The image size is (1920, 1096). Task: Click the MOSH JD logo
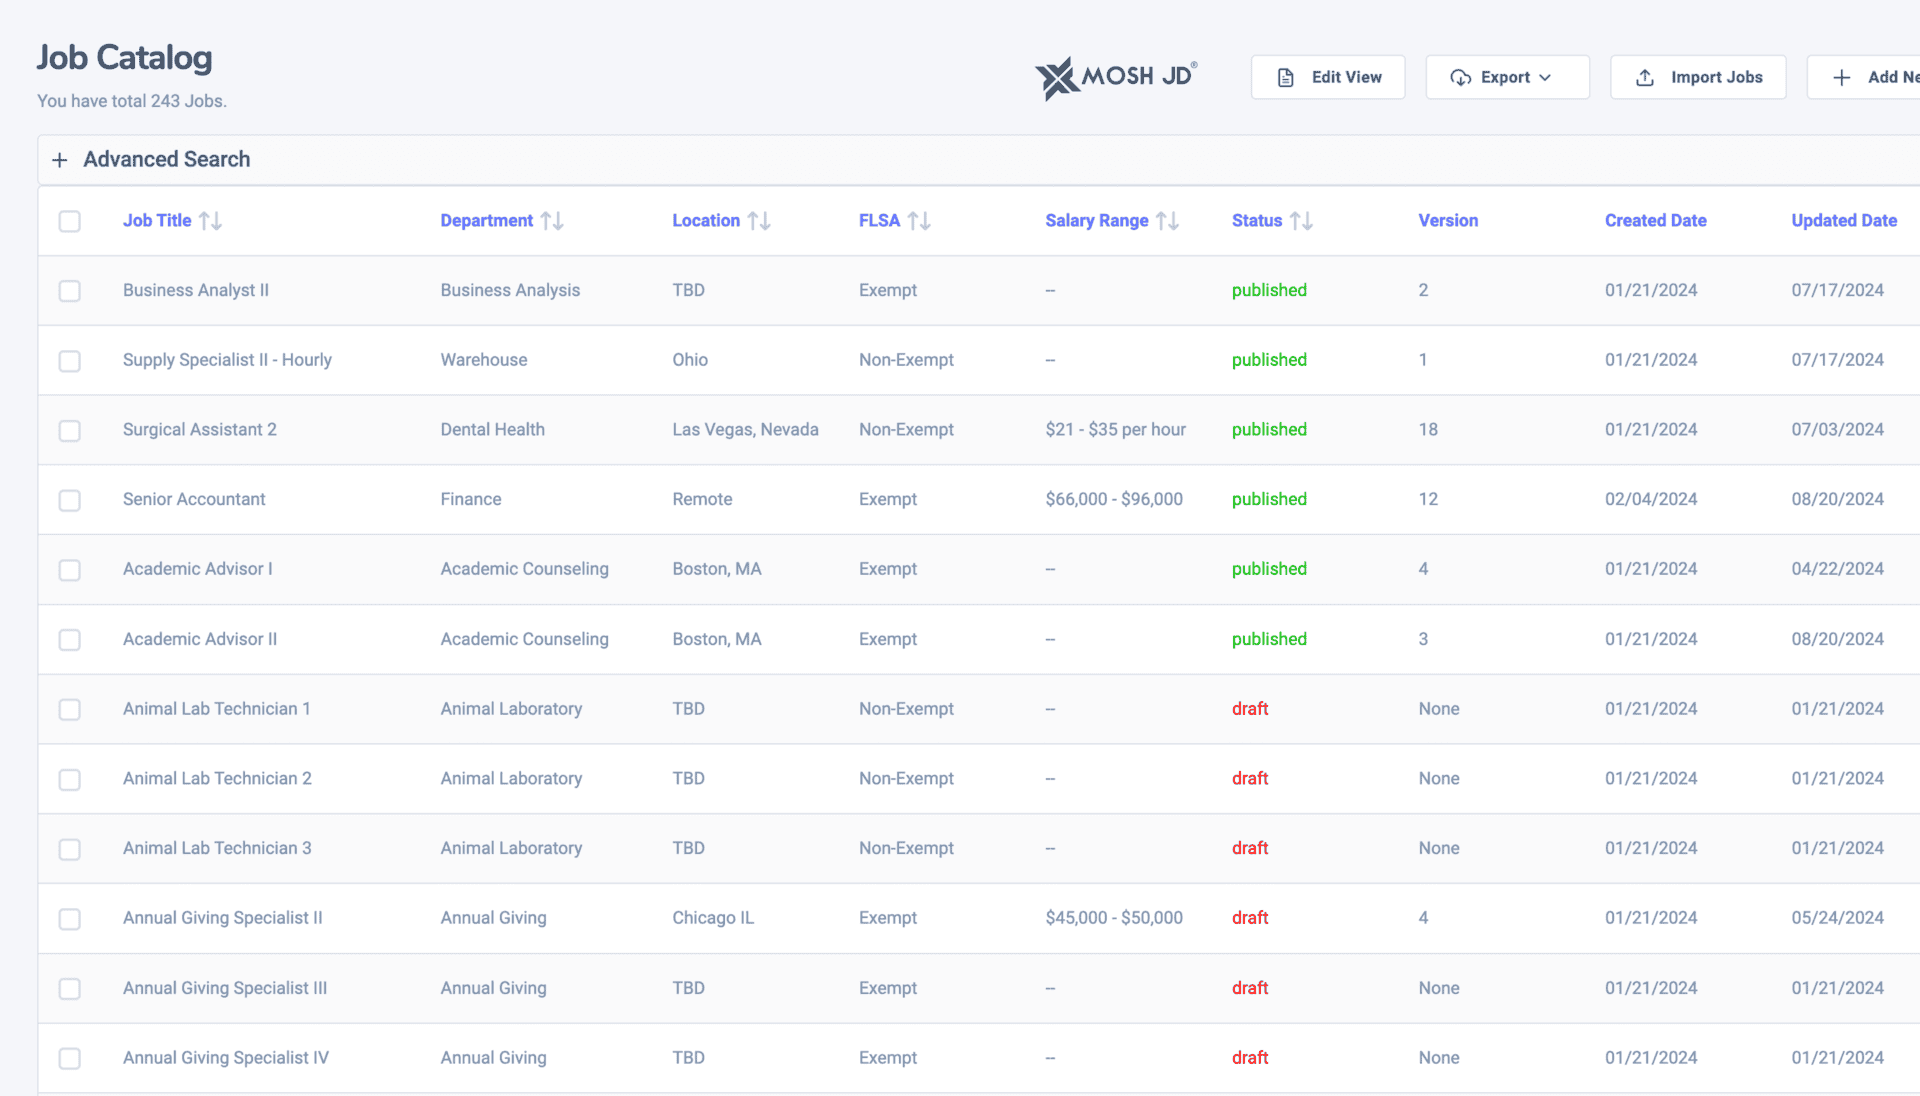[1116, 77]
